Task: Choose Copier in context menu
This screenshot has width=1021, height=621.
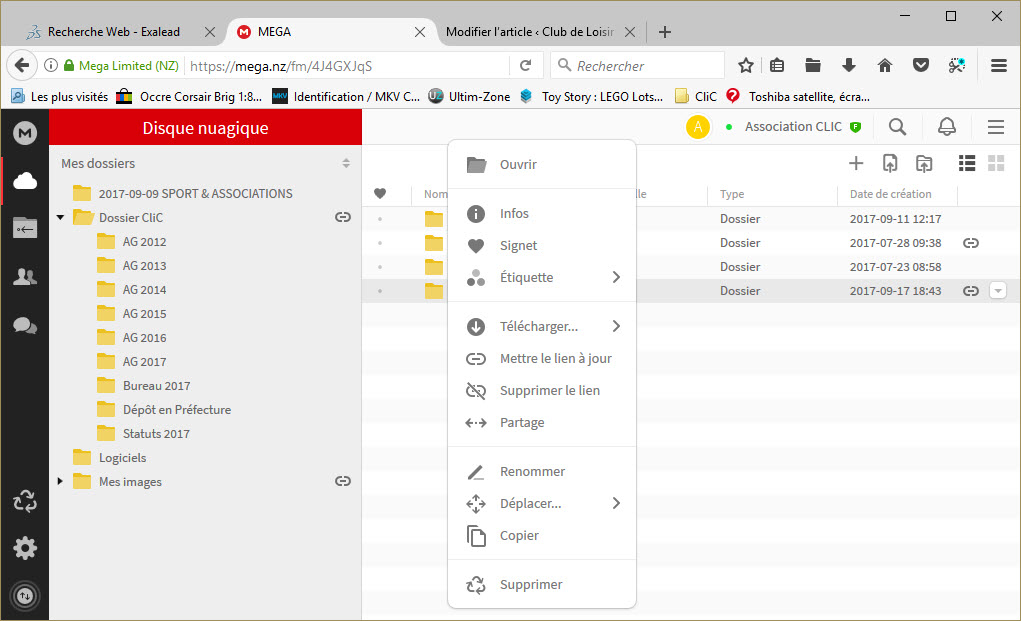Action: [542, 536]
